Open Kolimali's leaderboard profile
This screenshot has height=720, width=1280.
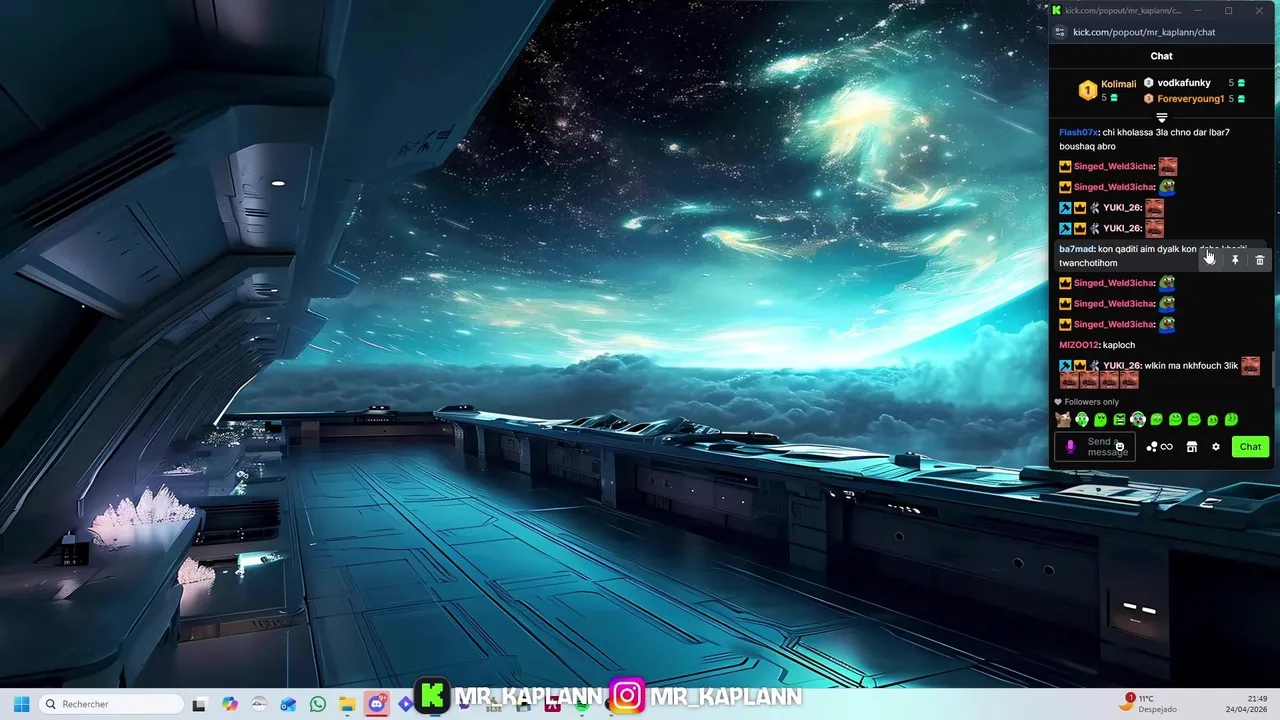click(x=1118, y=84)
